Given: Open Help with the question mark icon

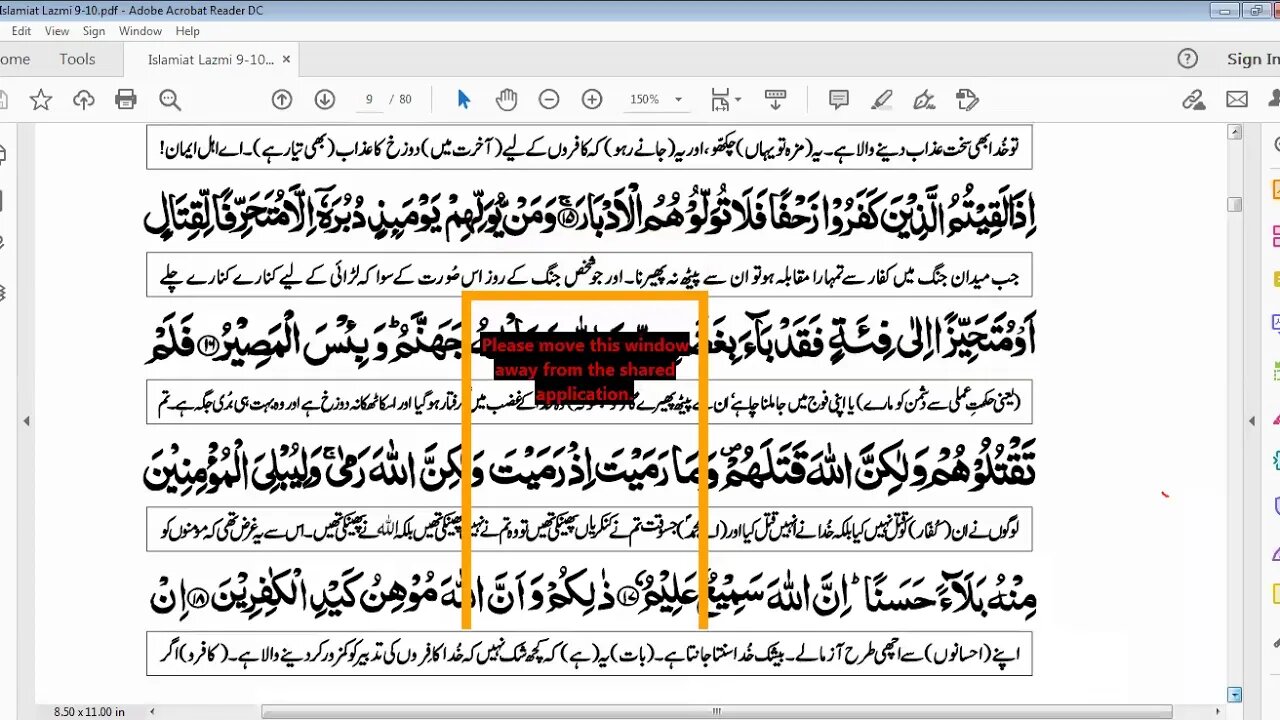Looking at the screenshot, I should [x=1187, y=59].
